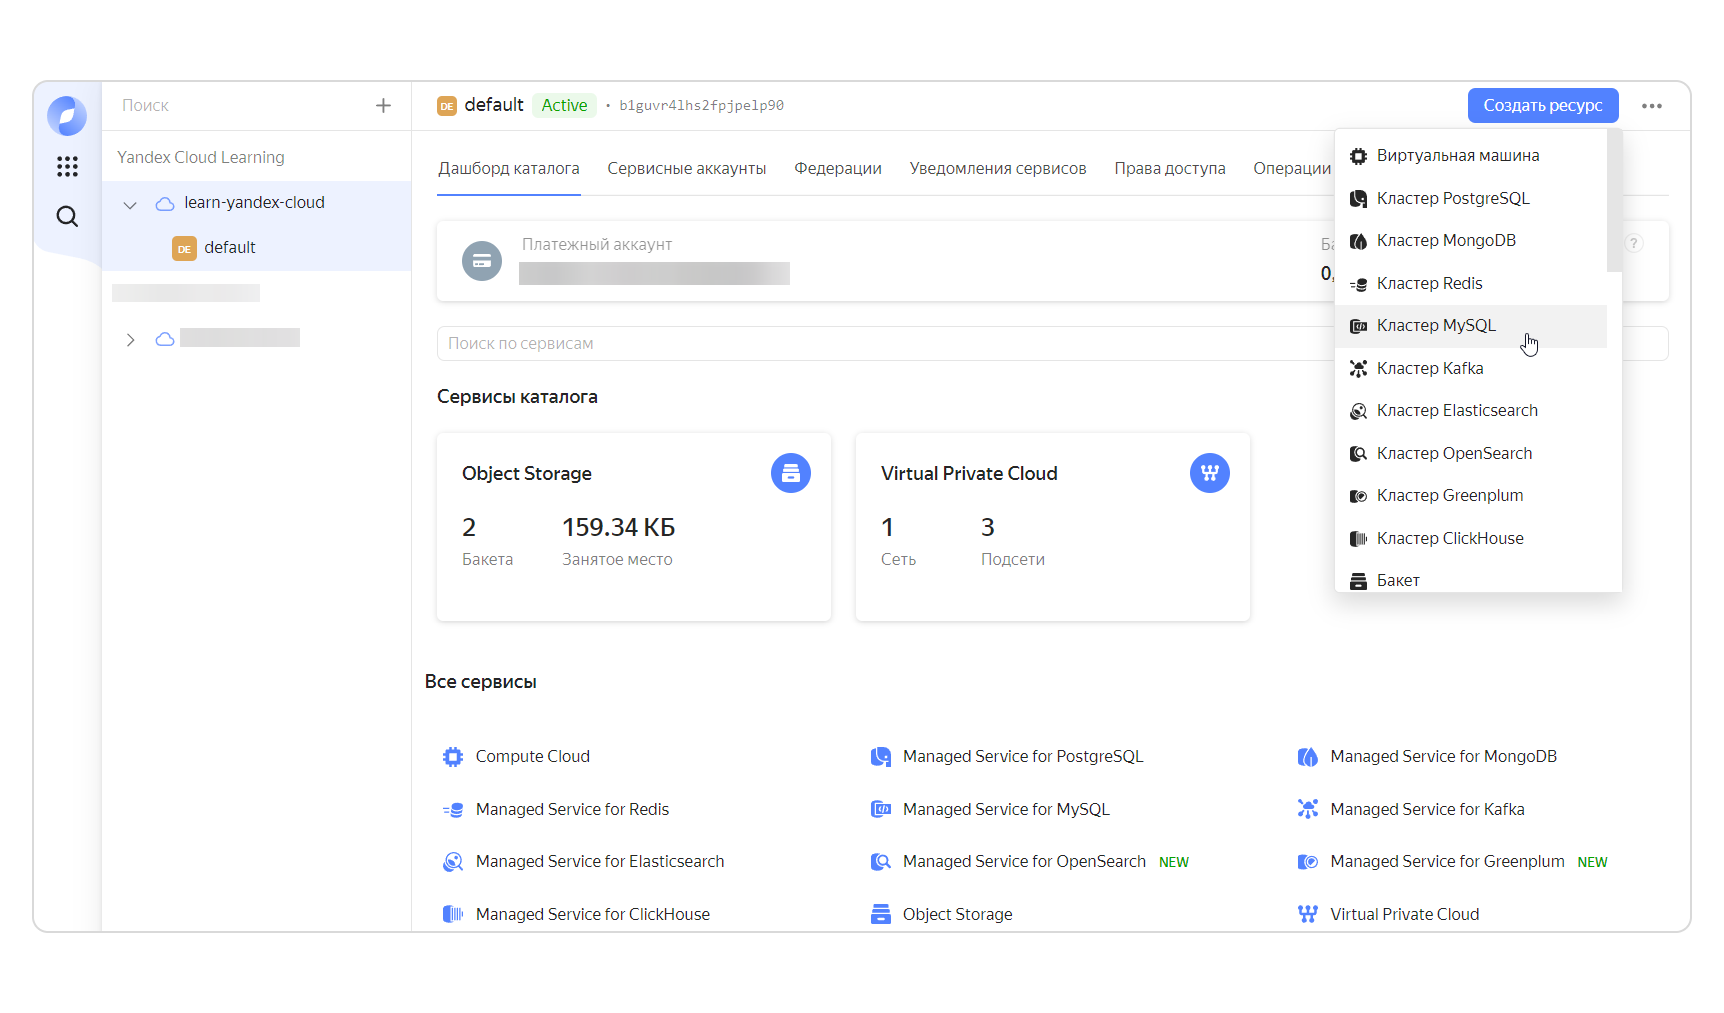Image resolution: width=1724 pixels, height=1013 pixels.
Task: Click the Managed Service for Redis icon
Action: pyautogui.click(x=453, y=810)
